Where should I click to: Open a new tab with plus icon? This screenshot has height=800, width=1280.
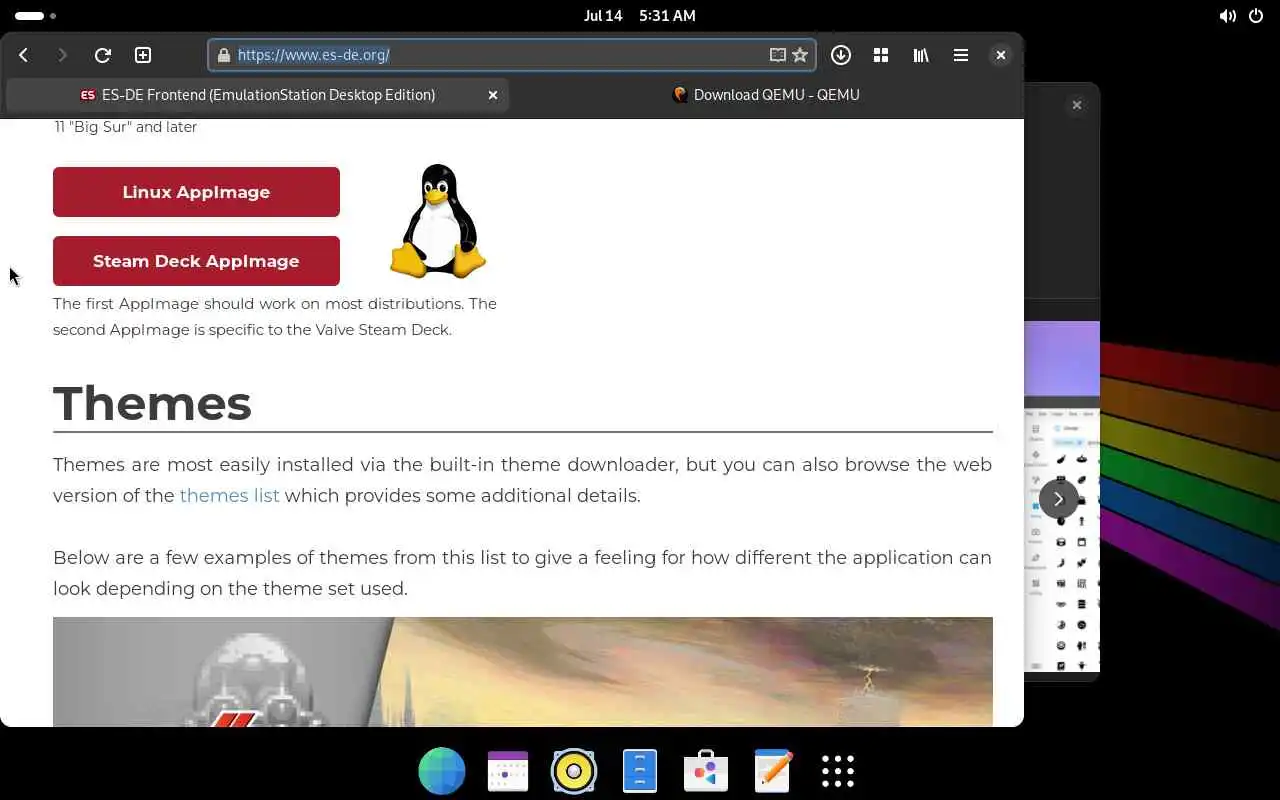143,55
